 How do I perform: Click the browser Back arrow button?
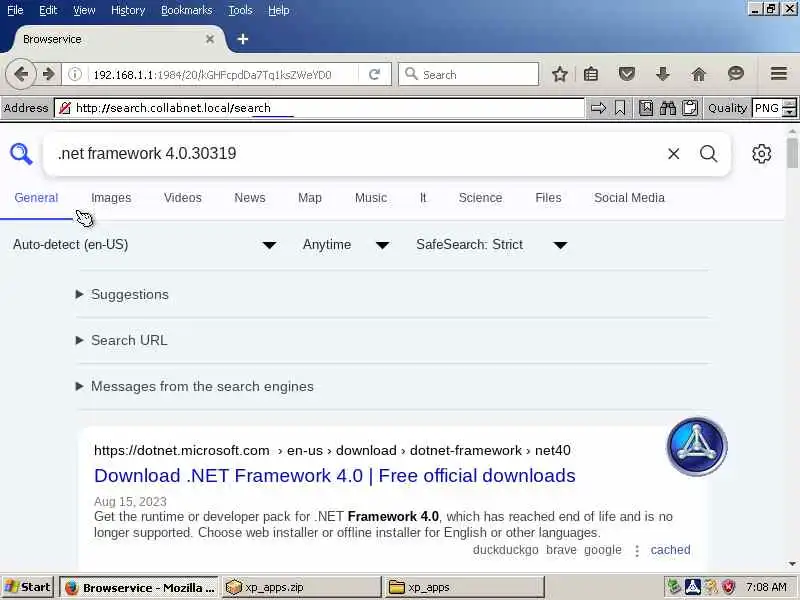20,74
